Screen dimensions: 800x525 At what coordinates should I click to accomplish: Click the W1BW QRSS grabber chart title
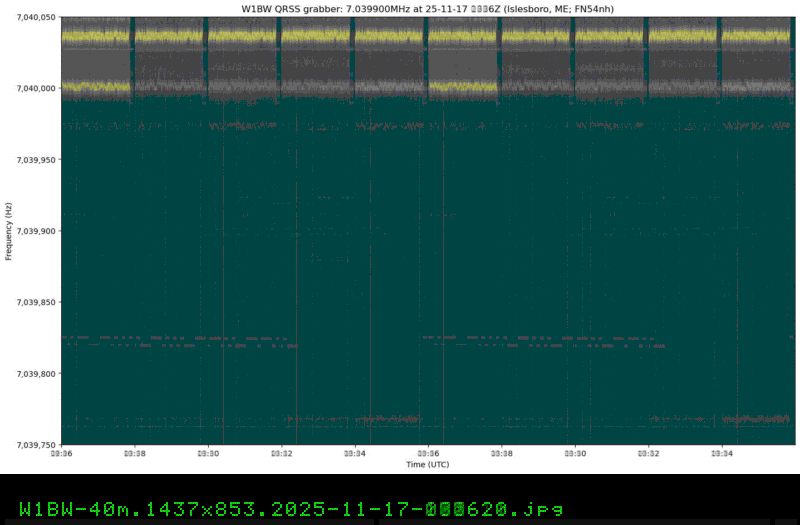[428, 9]
